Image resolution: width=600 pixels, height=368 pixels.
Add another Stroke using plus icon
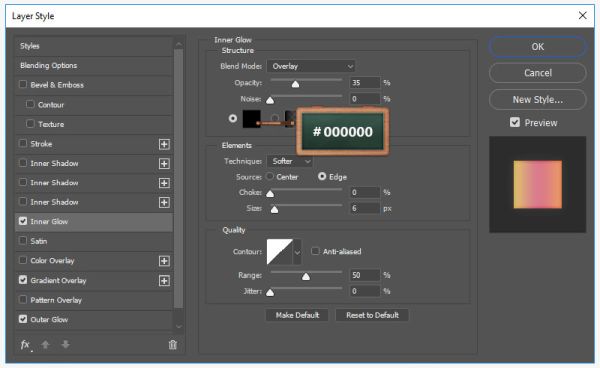[164, 144]
